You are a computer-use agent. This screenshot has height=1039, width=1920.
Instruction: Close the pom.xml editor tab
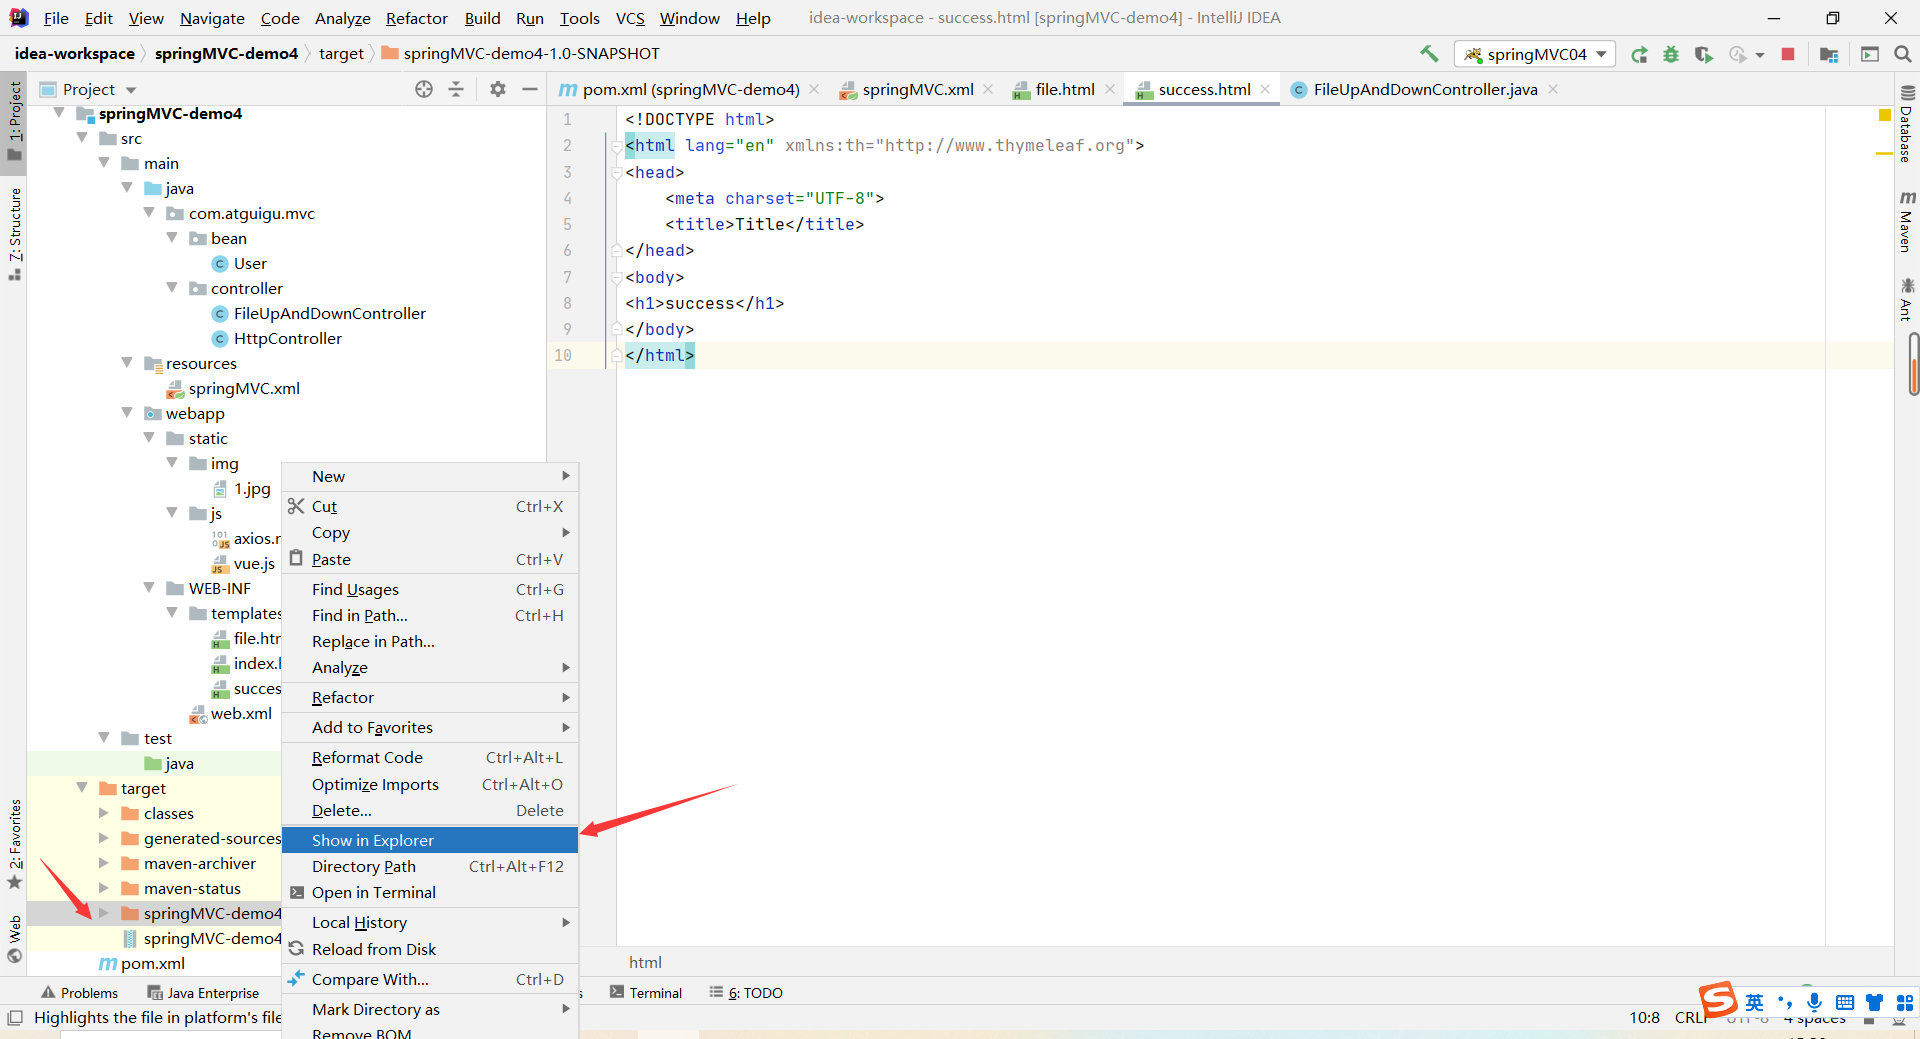pos(814,89)
